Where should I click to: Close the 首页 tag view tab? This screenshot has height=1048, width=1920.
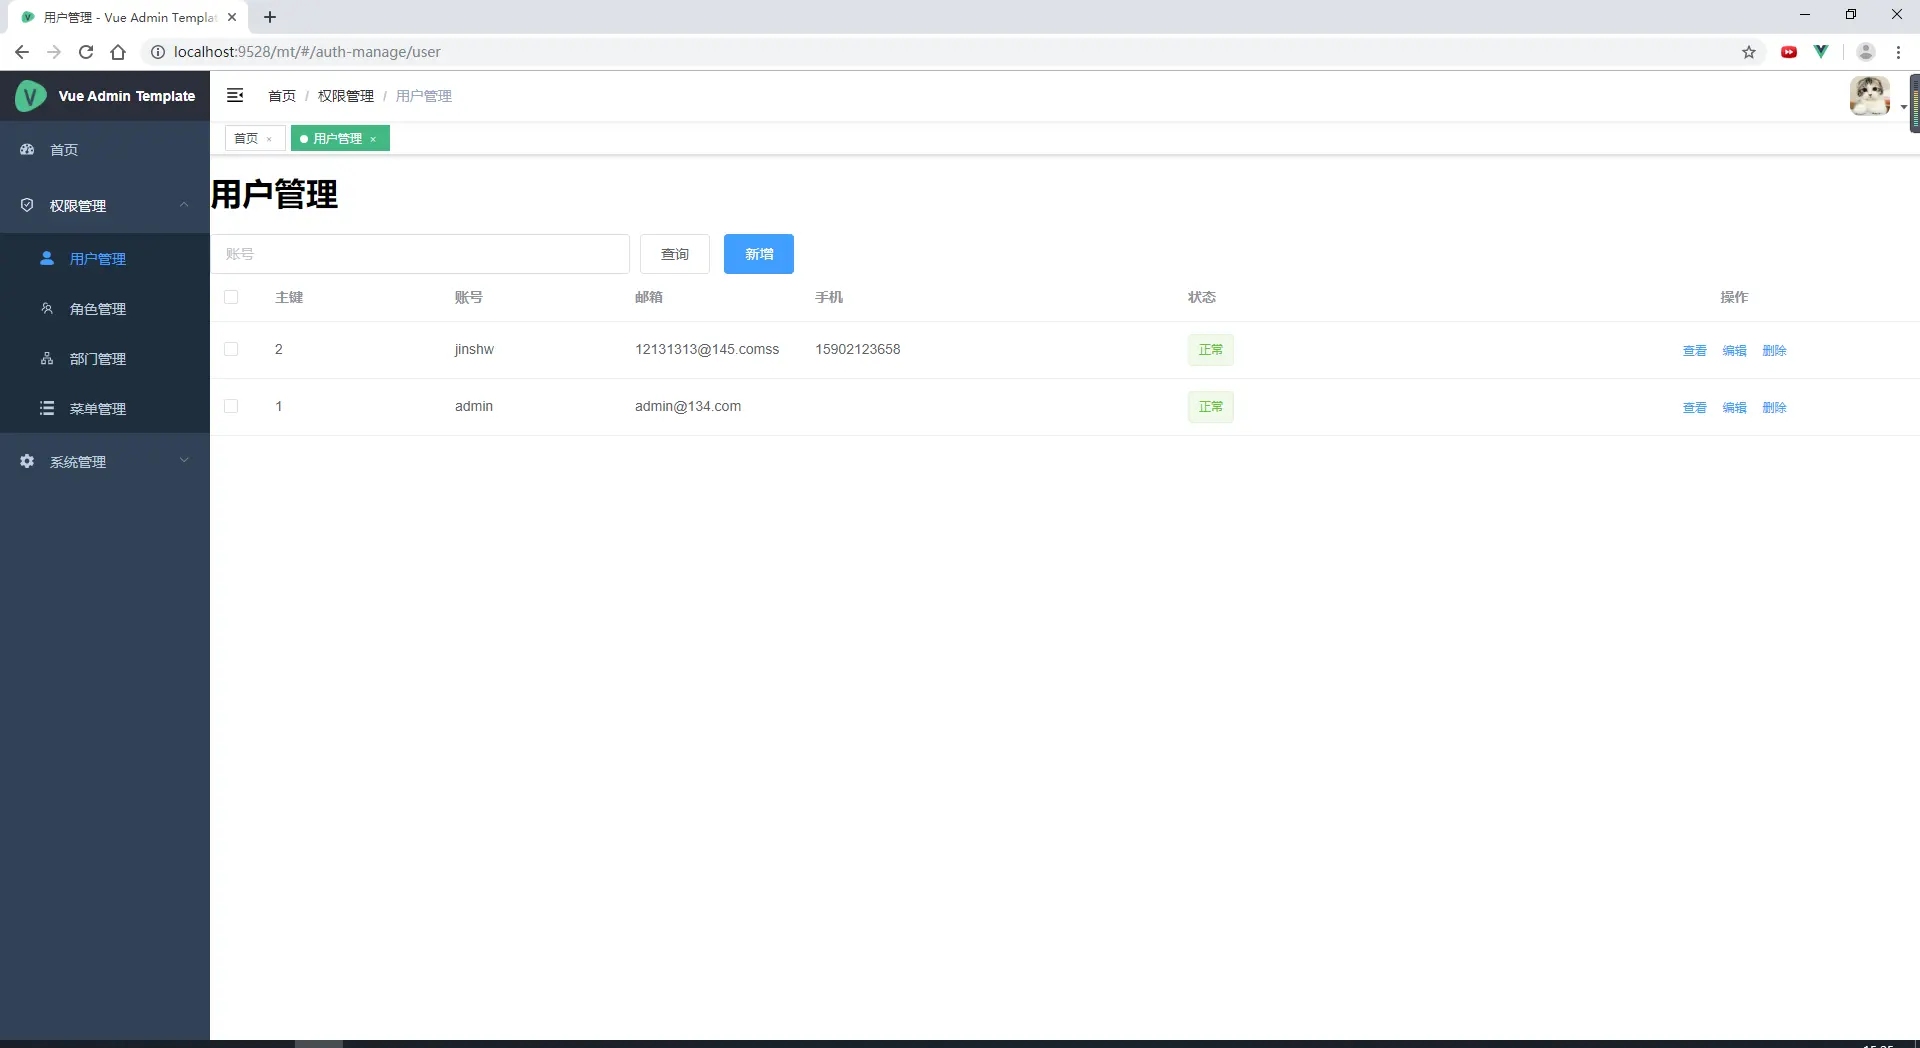point(269,139)
